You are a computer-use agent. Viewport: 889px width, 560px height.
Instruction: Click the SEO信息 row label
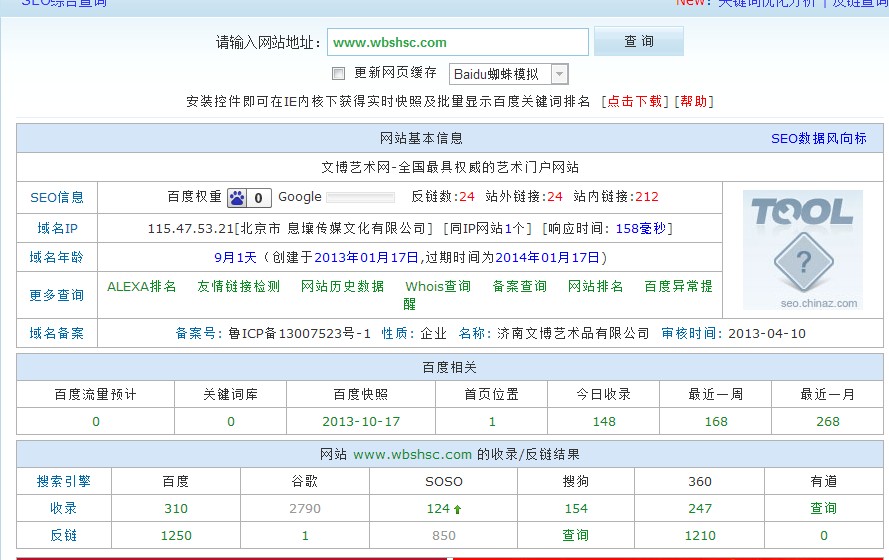(57, 198)
